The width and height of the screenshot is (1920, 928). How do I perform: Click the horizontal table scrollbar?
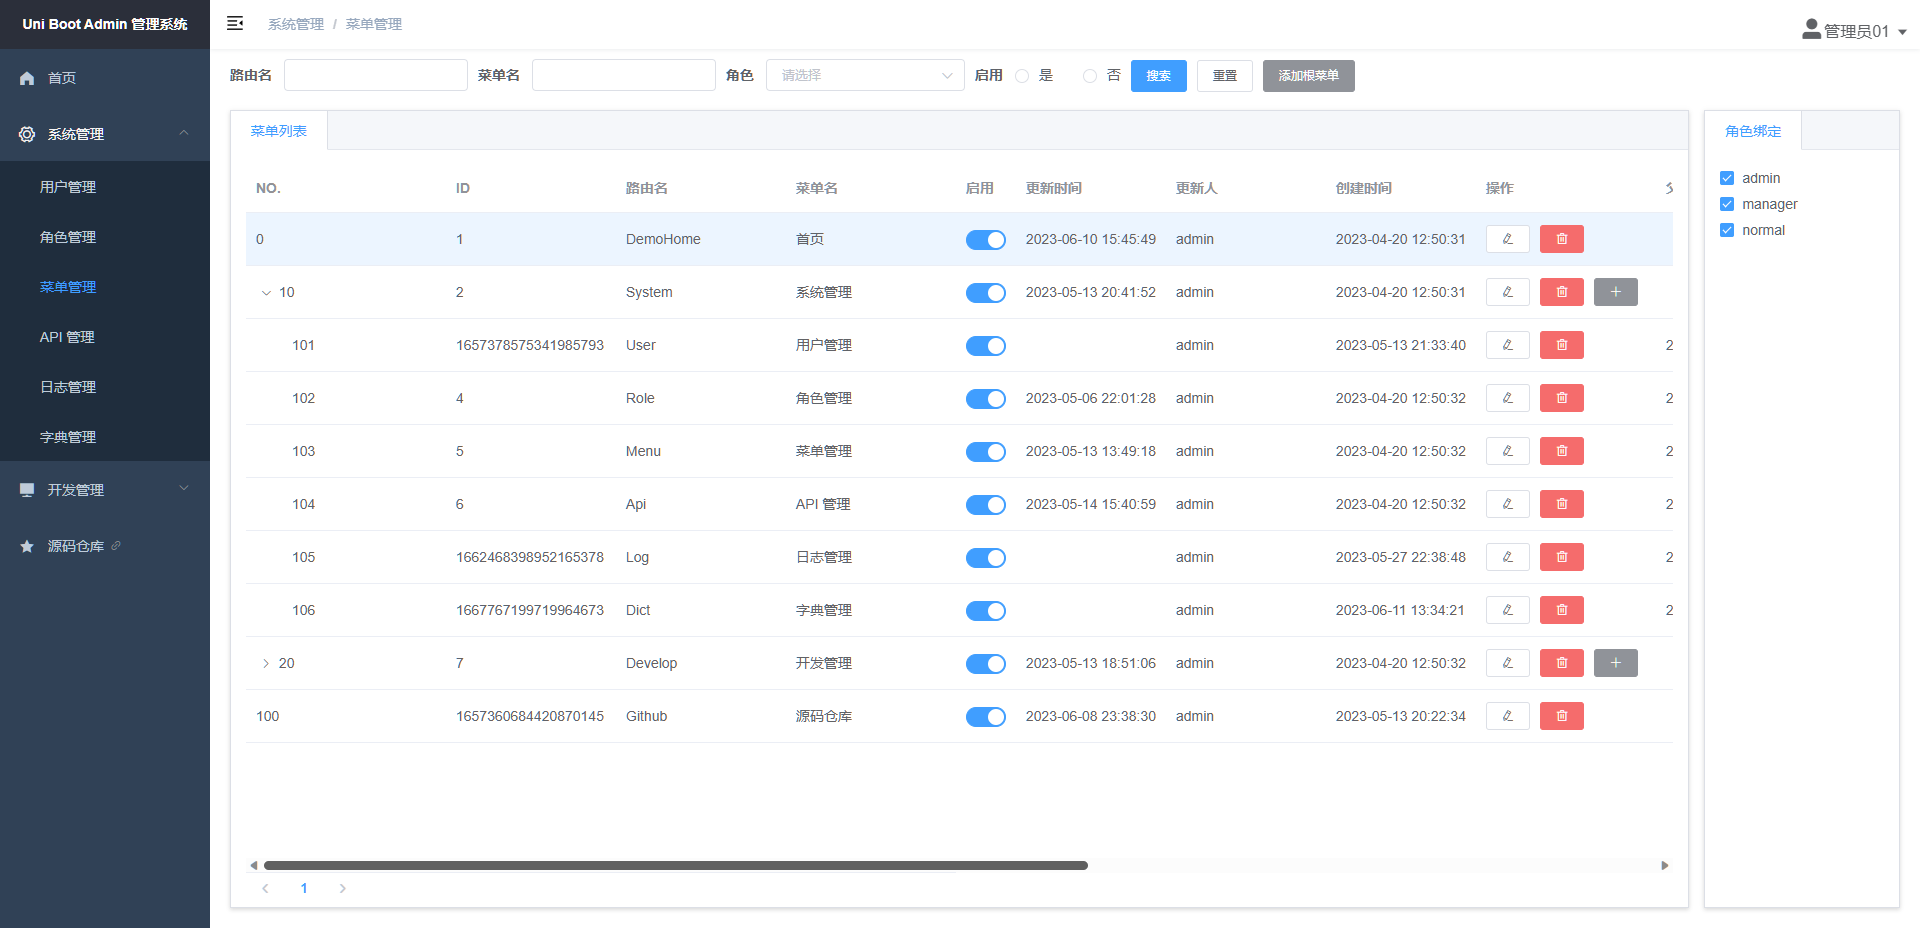pos(676,865)
